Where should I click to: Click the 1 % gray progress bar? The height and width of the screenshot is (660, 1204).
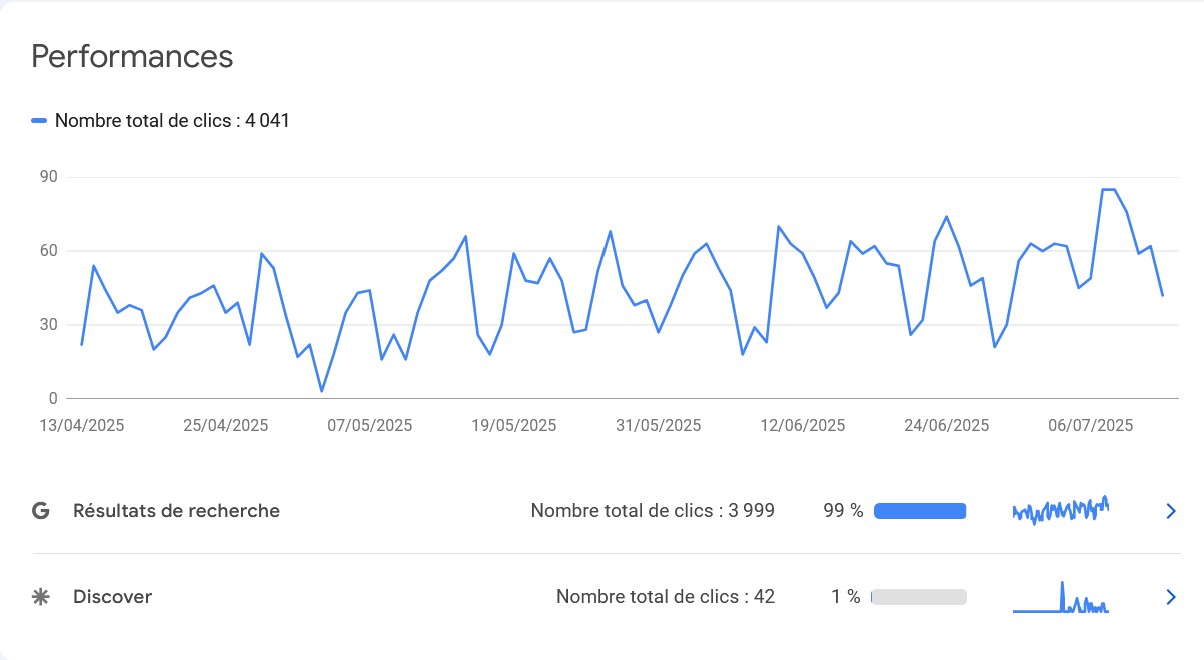[919, 597]
